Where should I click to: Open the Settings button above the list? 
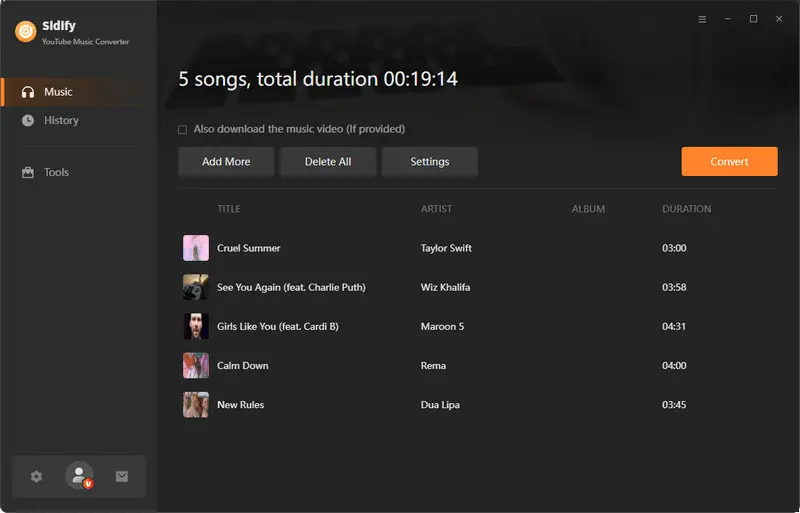(x=430, y=162)
